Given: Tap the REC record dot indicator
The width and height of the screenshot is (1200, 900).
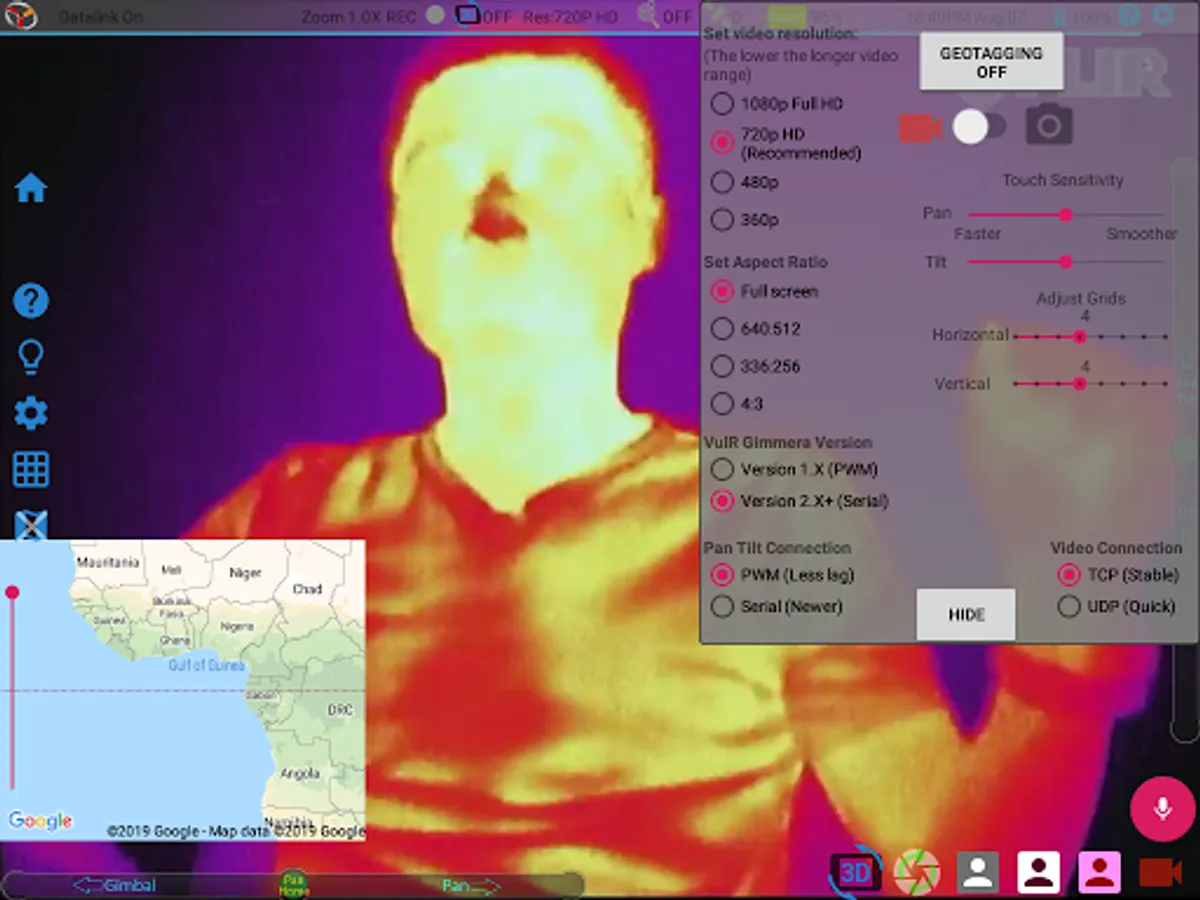Looking at the screenshot, I should point(435,15).
